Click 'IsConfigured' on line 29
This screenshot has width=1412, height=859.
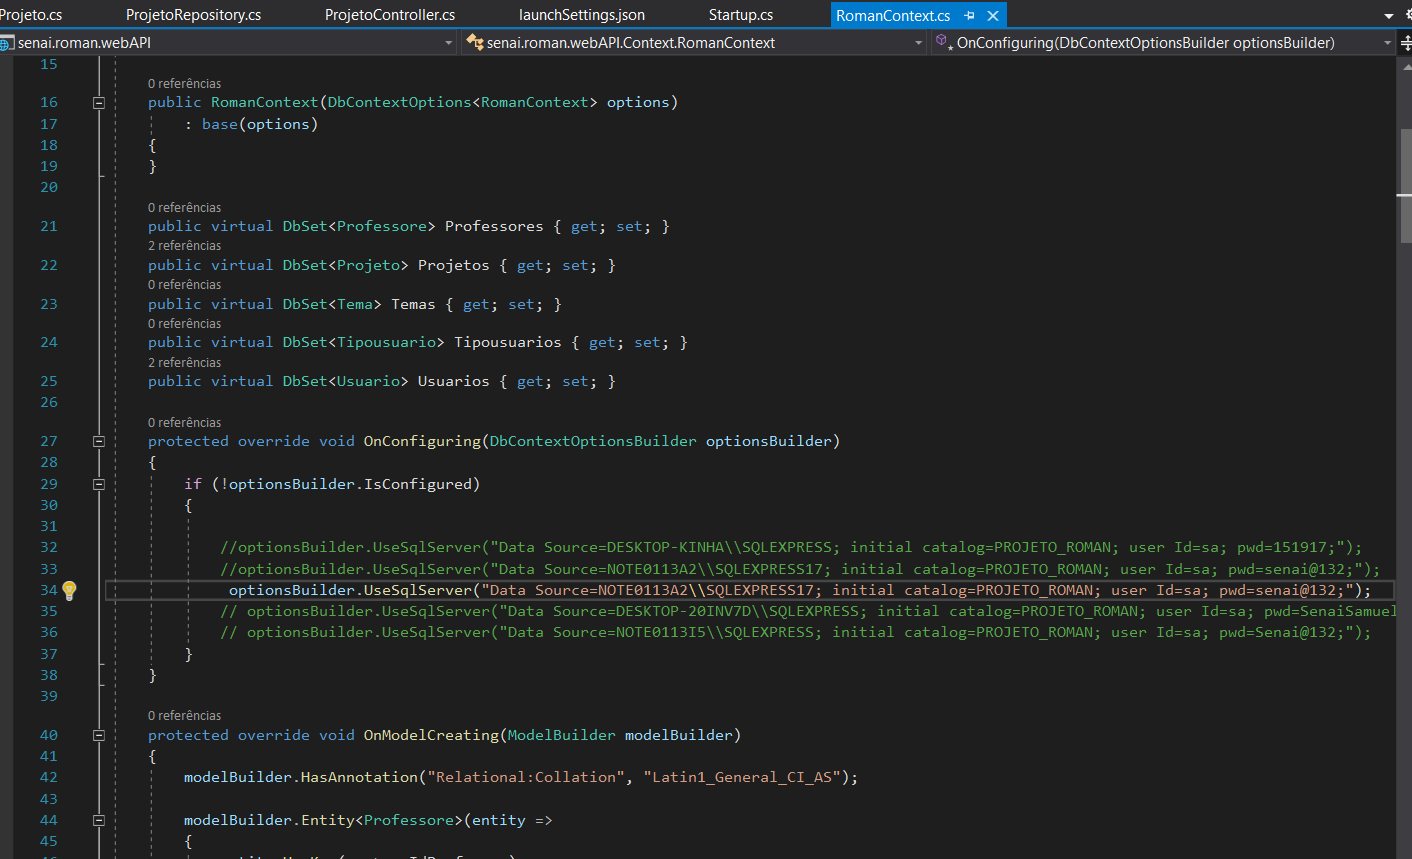click(x=417, y=484)
